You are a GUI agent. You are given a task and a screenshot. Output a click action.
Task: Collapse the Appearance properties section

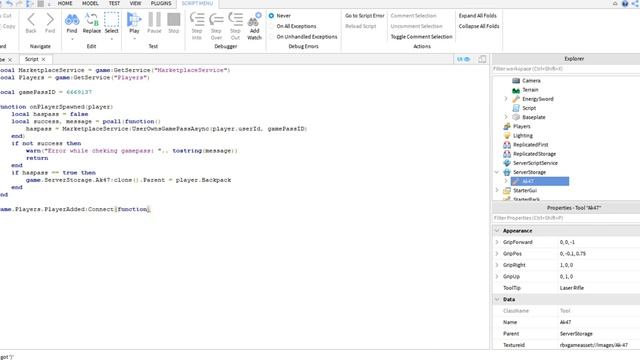tap(497, 231)
